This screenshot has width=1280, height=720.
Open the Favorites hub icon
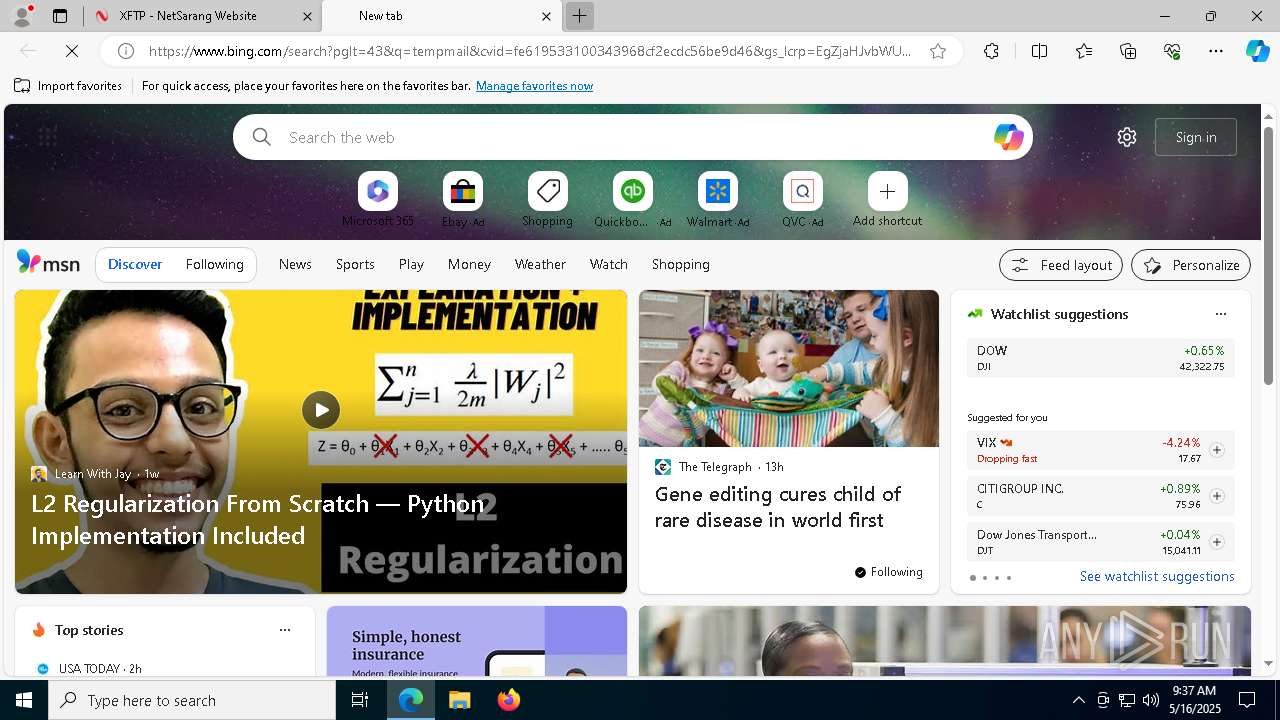1084,51
